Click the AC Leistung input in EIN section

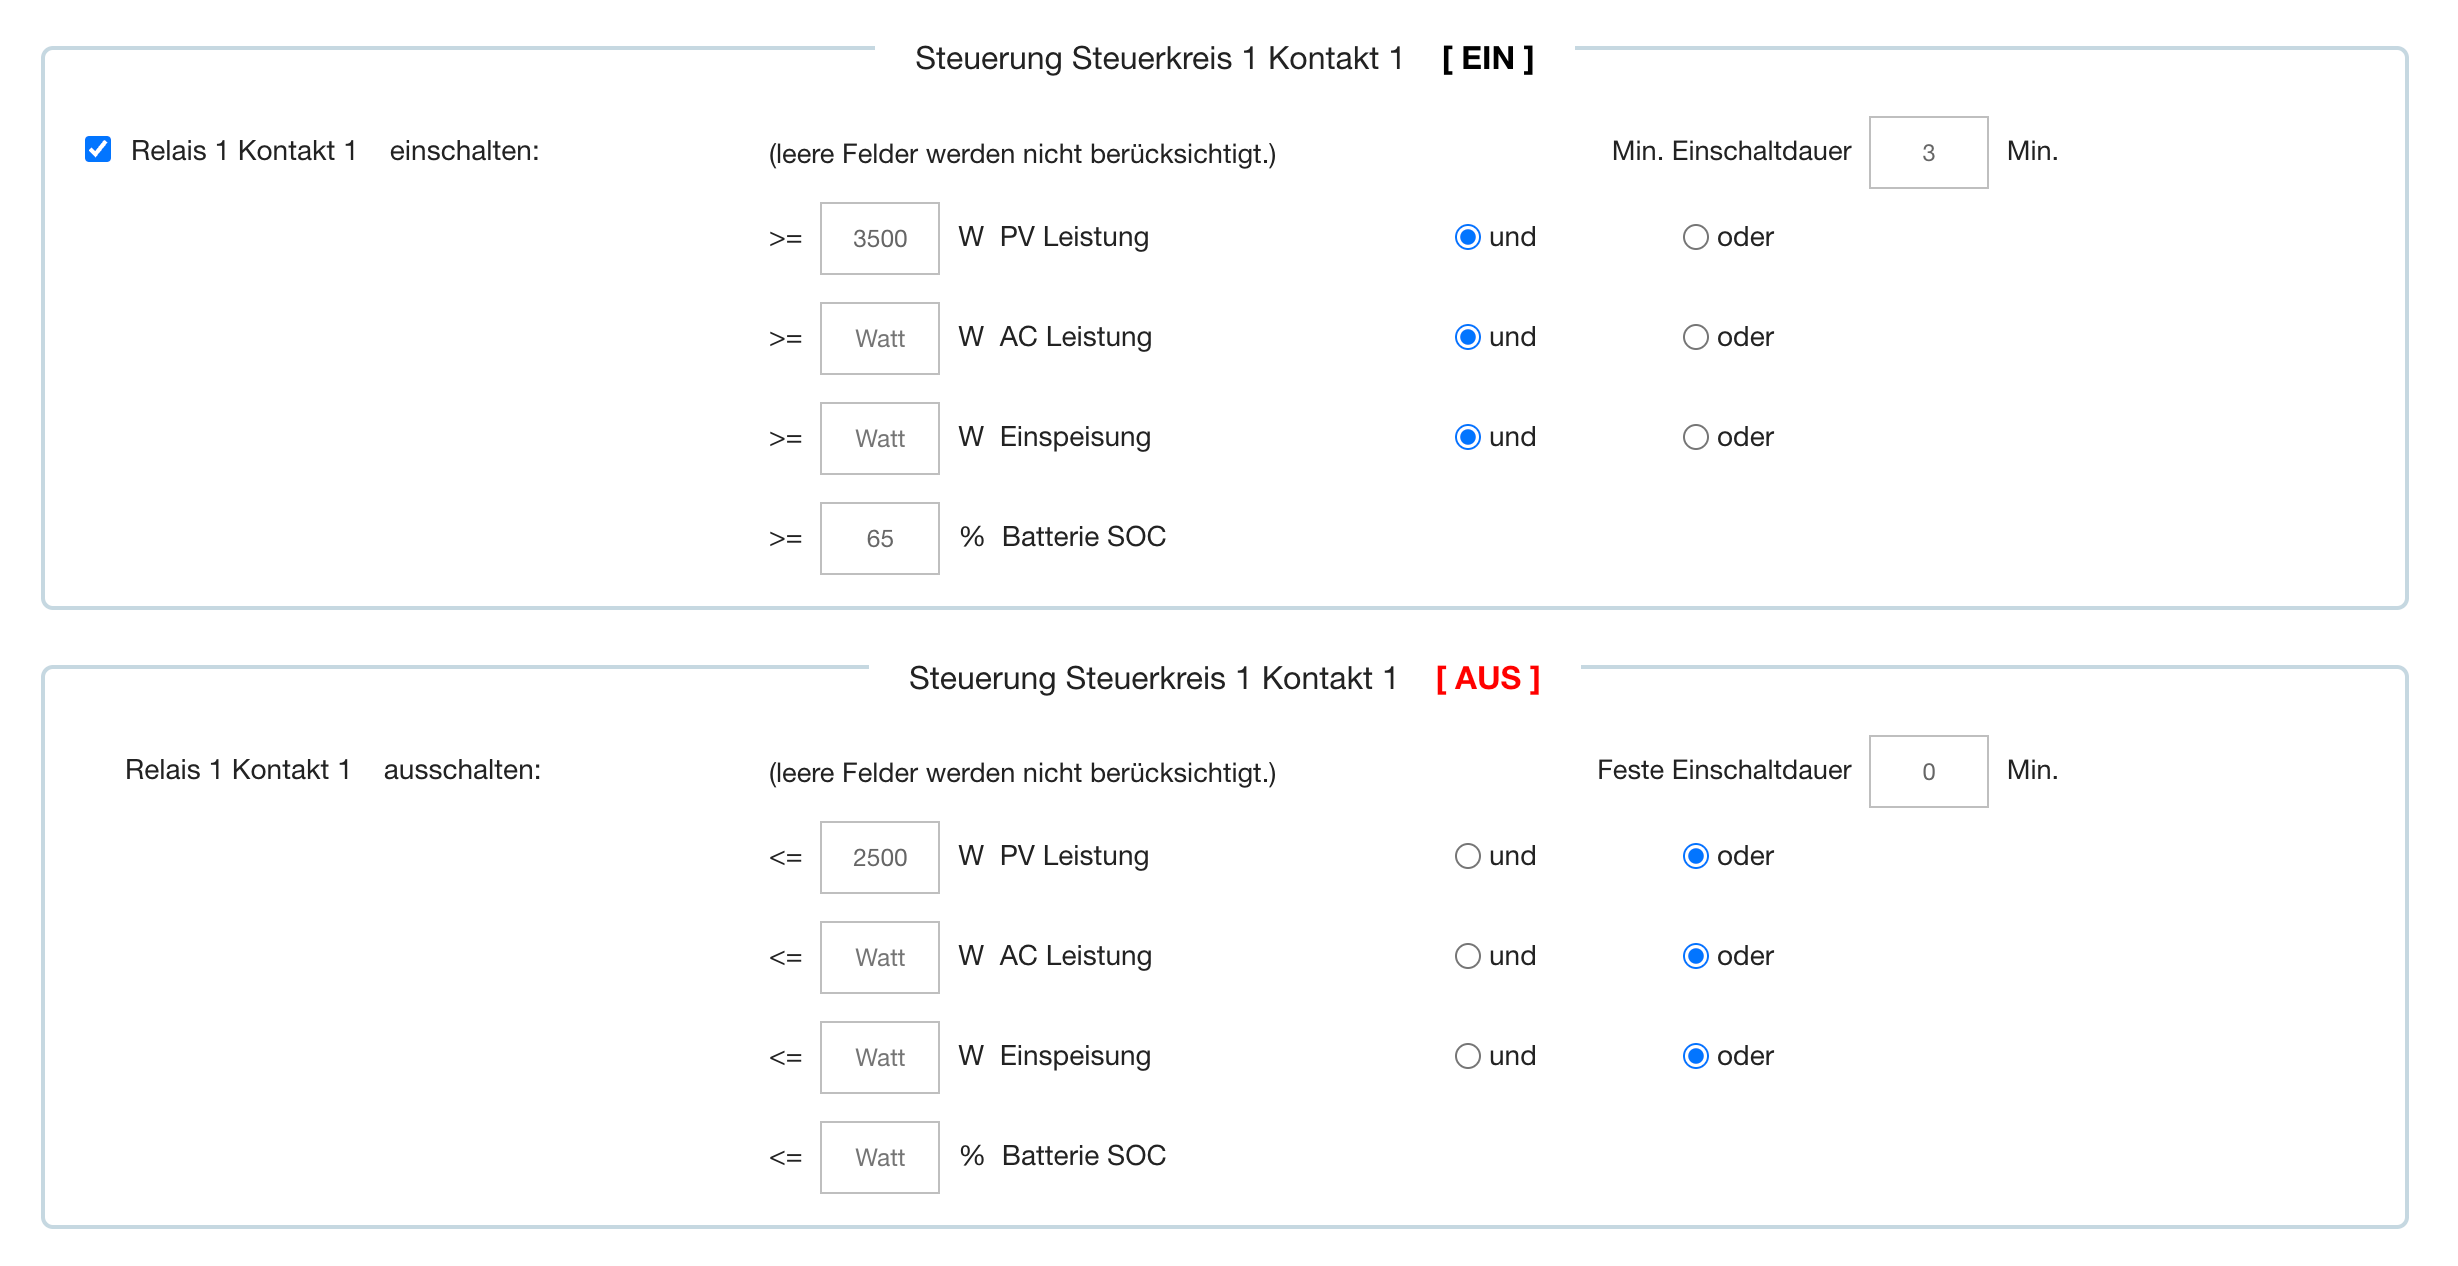879,338
